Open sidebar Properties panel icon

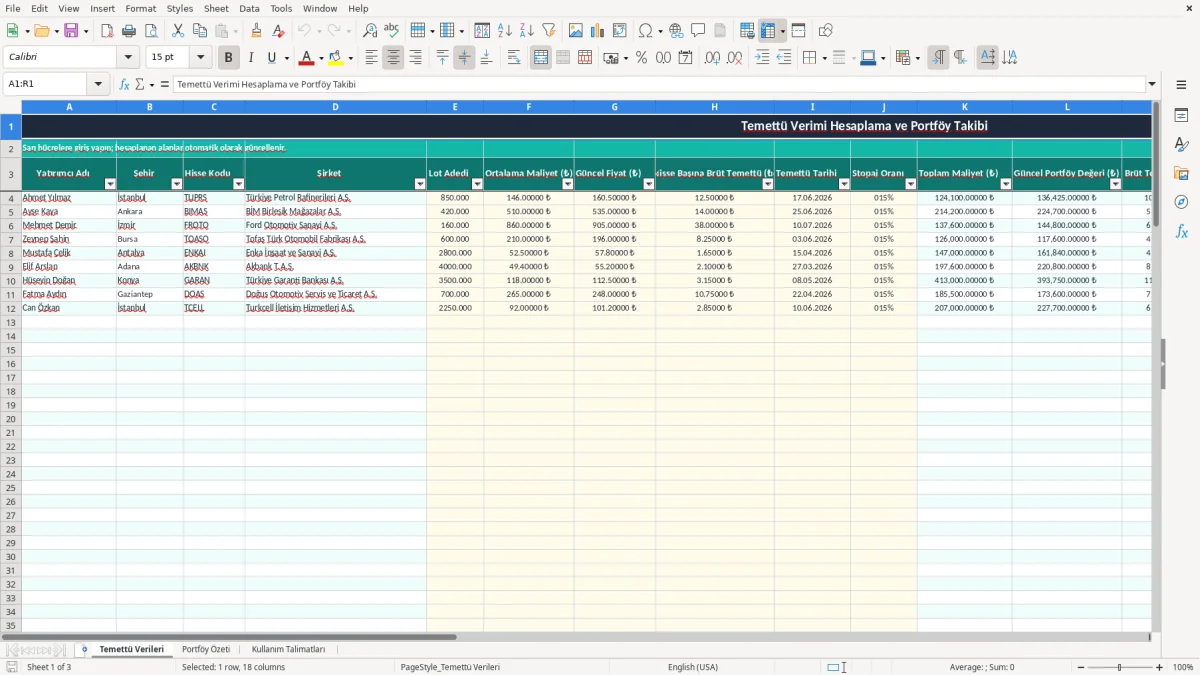tap(1181, 116)
